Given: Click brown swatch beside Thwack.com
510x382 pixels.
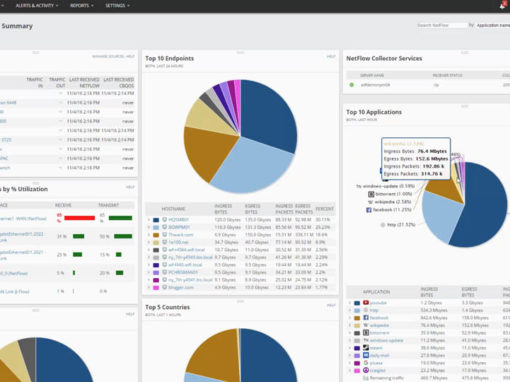Looking at the screenshot, I should click(x=156, y=235).
